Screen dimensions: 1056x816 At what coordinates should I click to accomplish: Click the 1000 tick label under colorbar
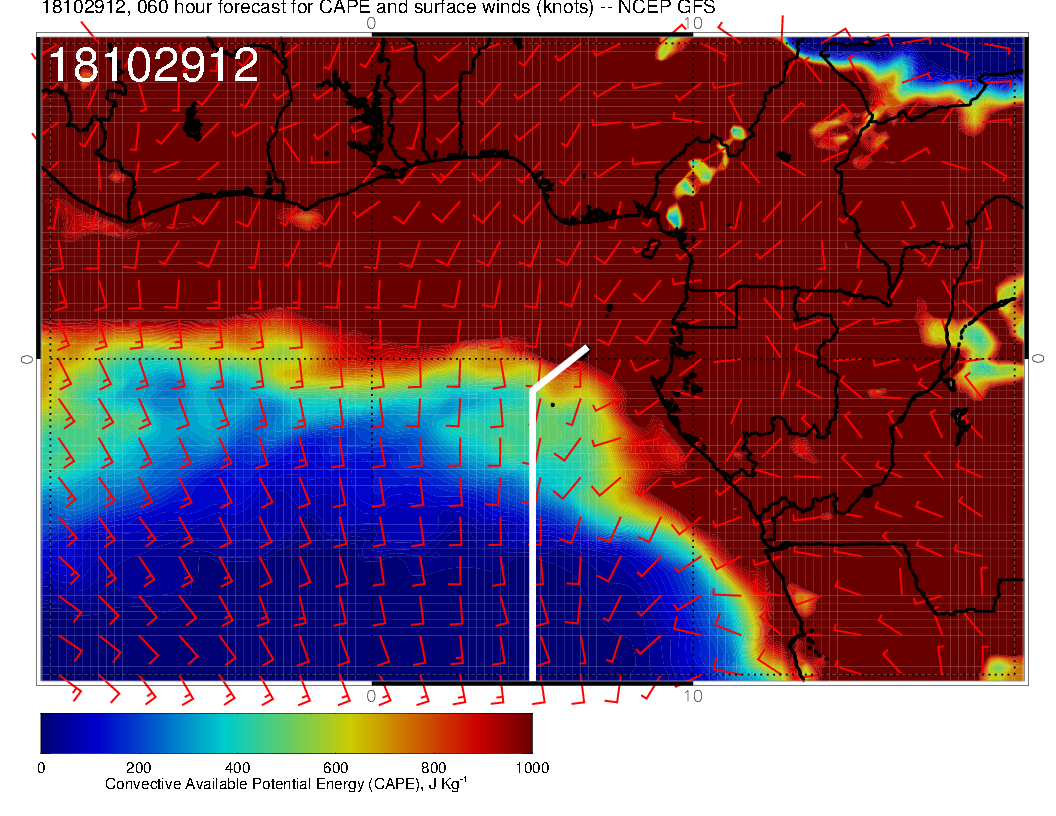point(530,768)
